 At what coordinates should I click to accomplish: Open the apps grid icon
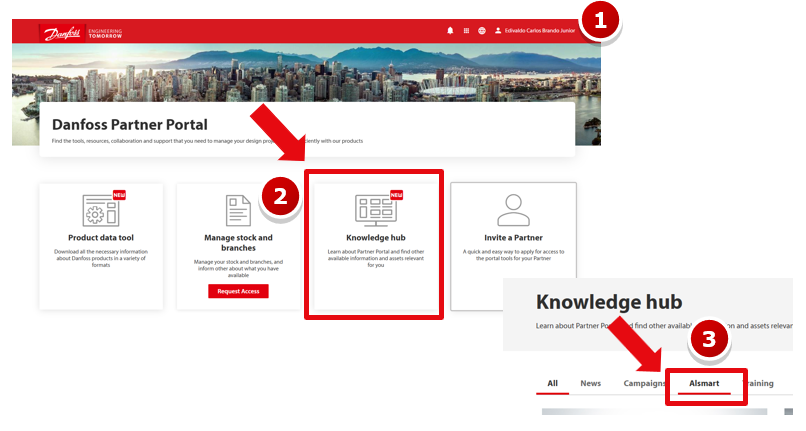click(466, 31)
